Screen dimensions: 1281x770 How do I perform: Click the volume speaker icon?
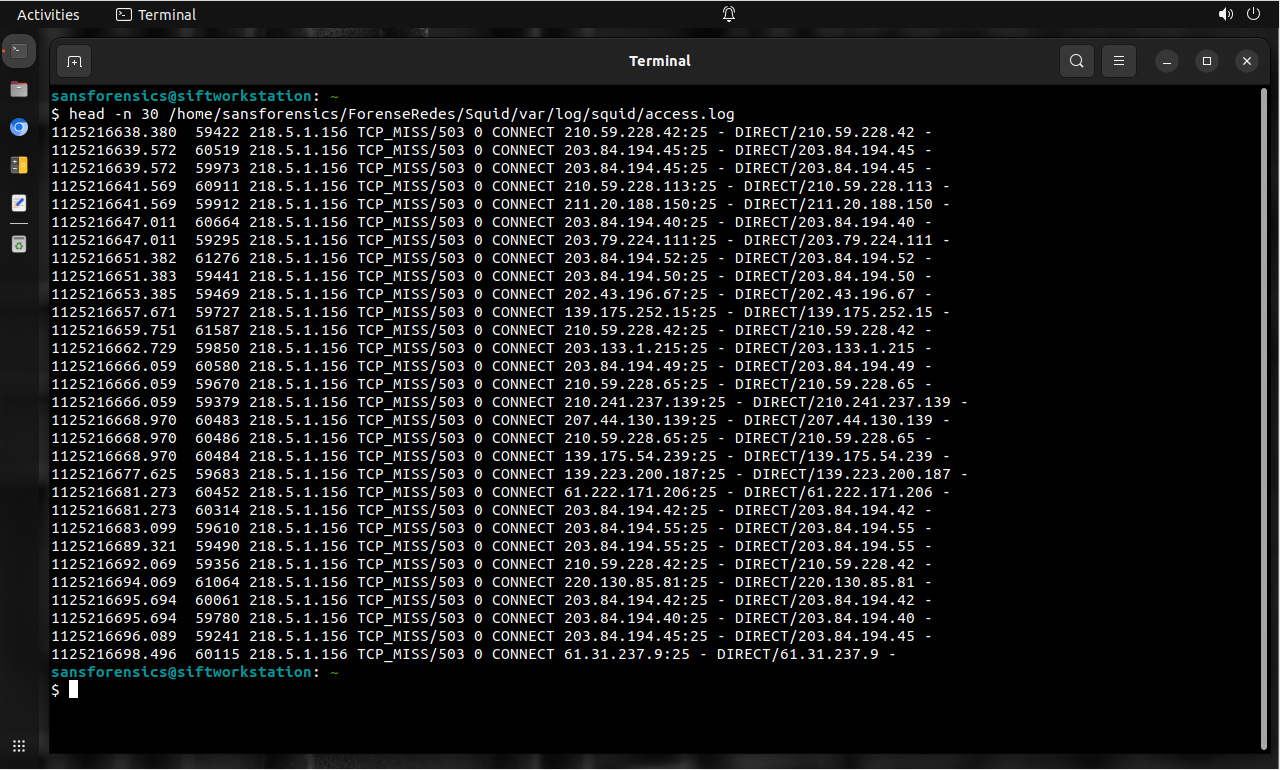point(1225,14)
